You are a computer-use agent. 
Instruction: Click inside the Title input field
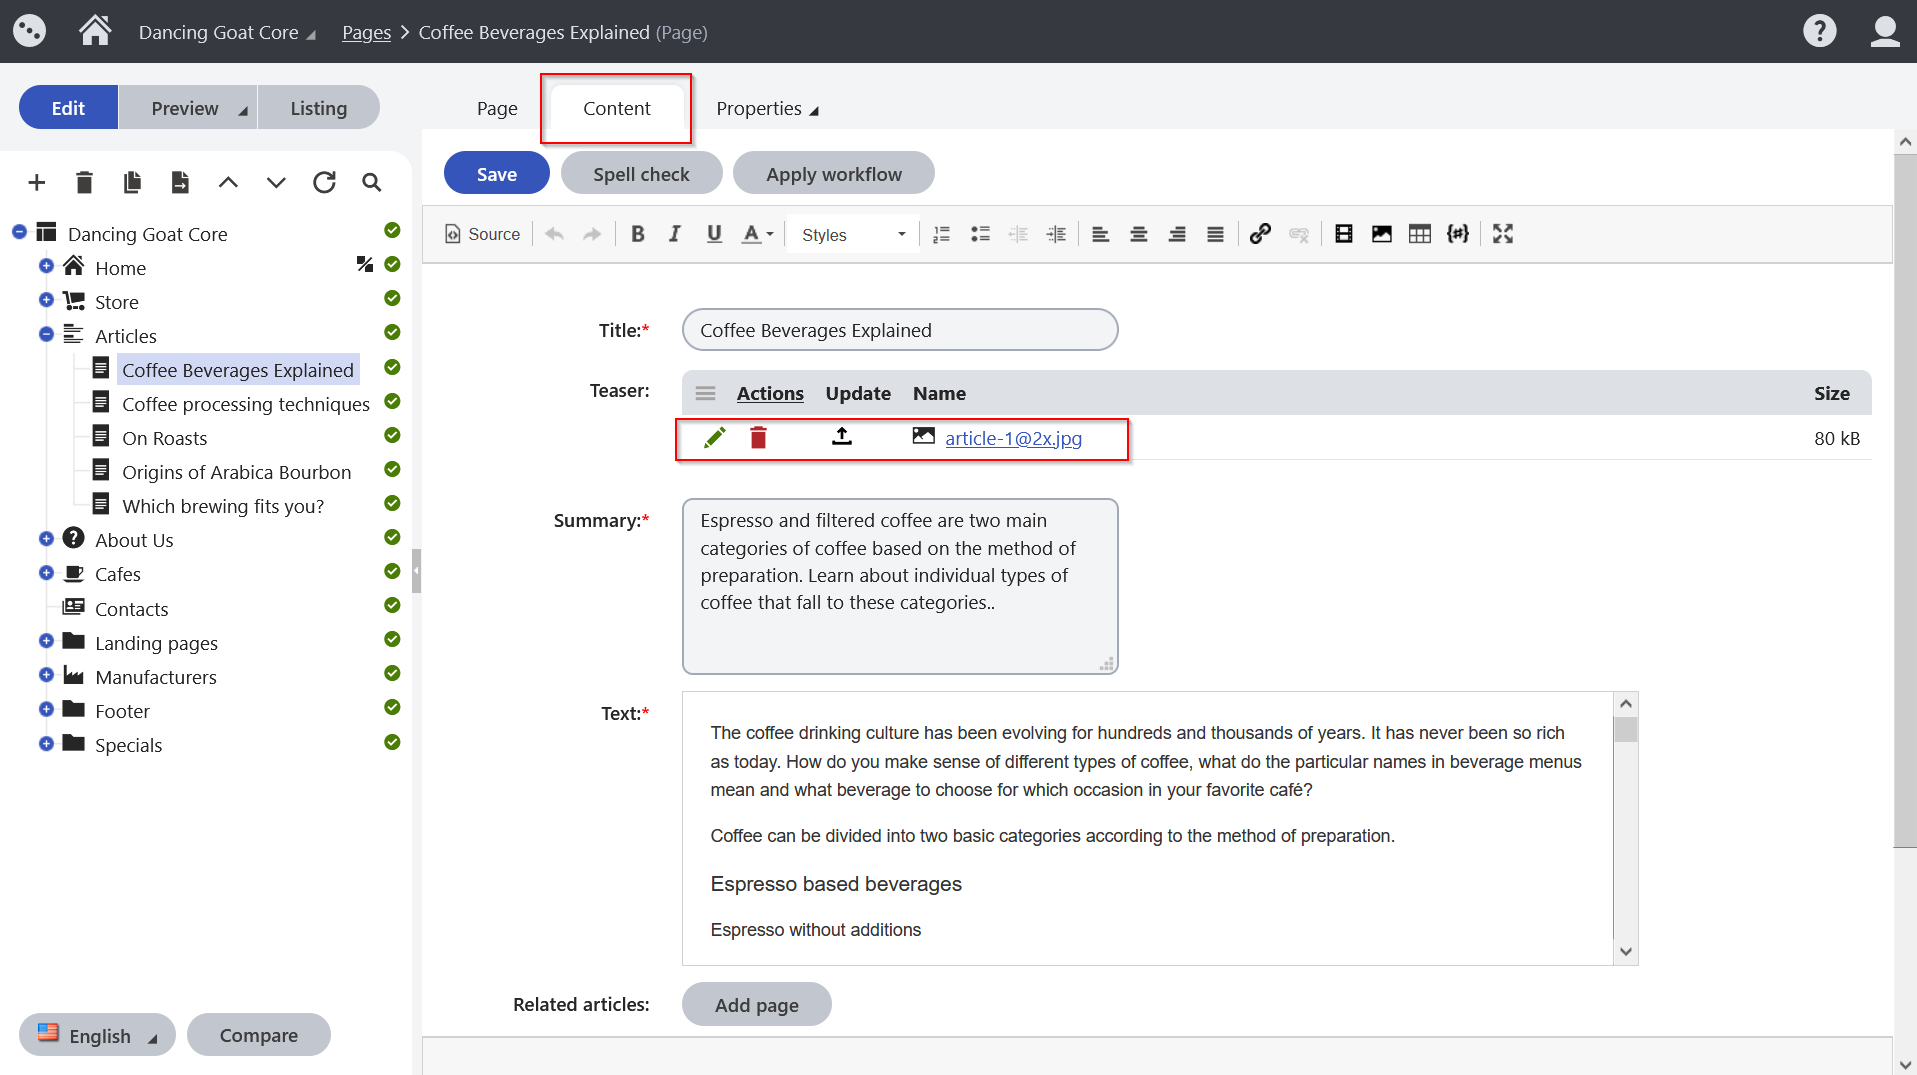coord(898,329)
